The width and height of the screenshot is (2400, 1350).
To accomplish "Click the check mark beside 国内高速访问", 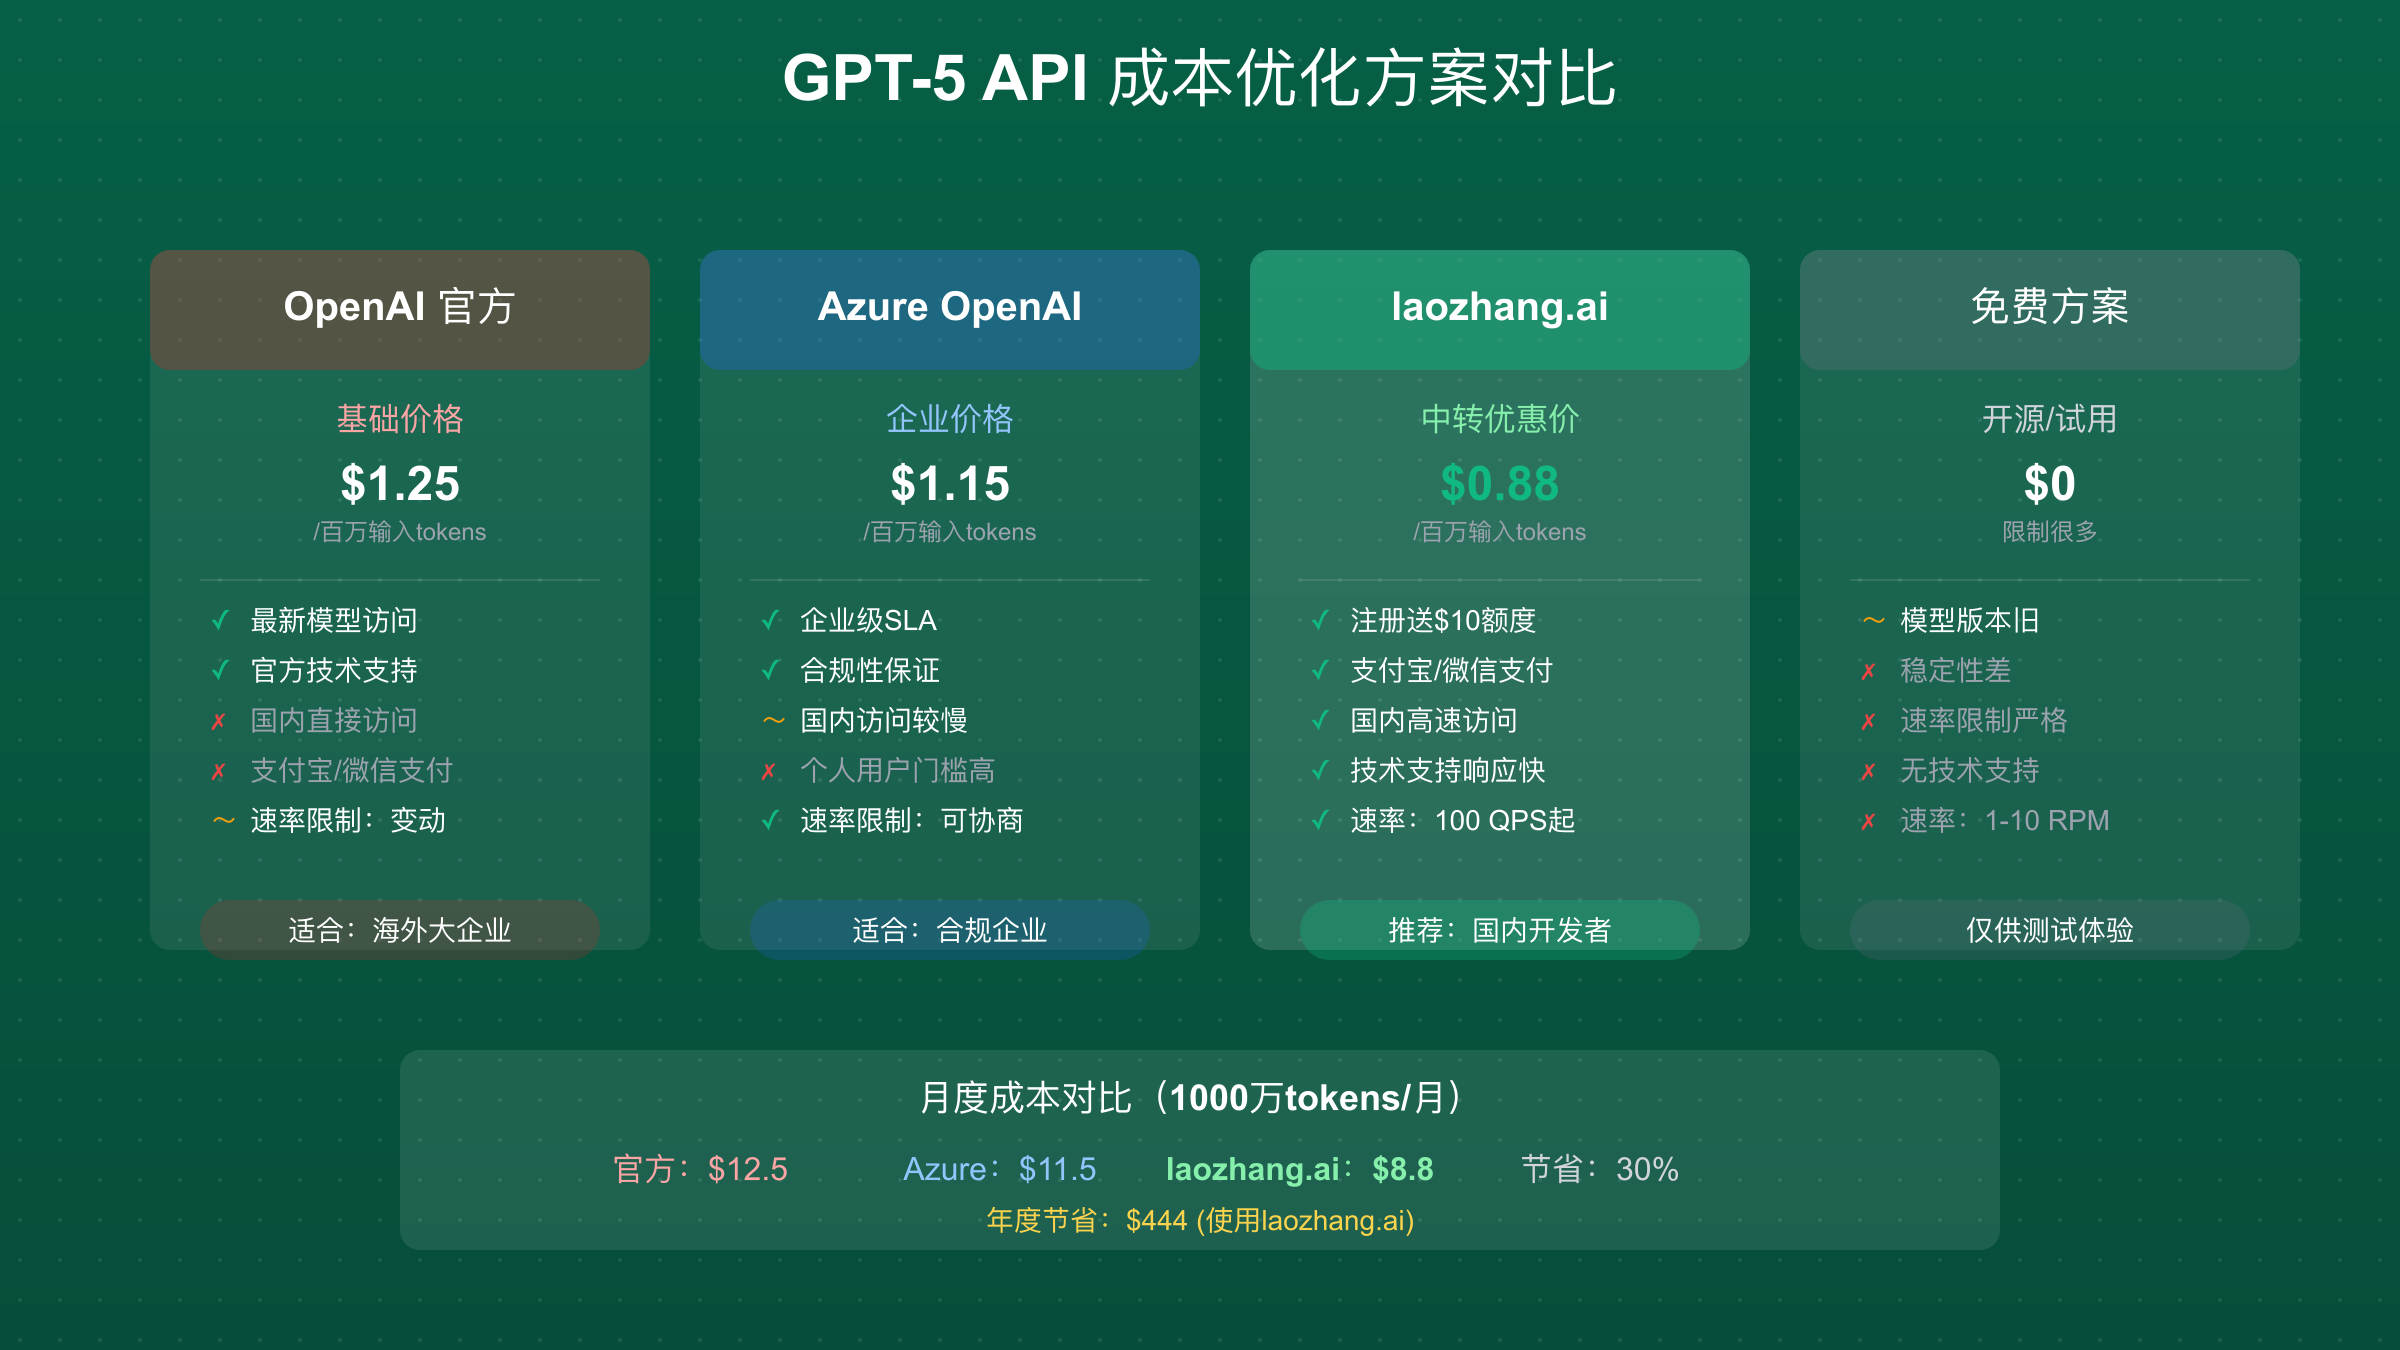I will tap(1321, 721).
